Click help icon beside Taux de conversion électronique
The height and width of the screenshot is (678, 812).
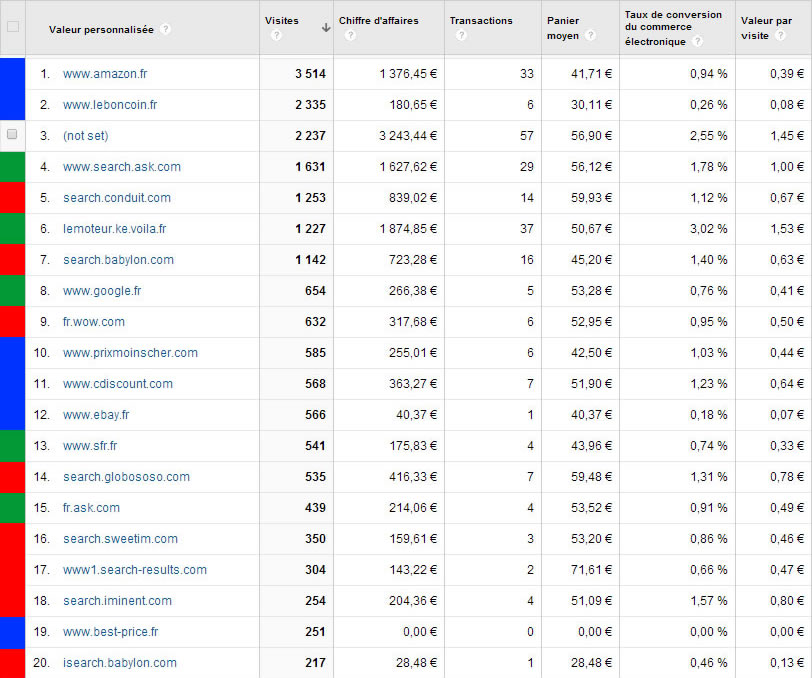[698, 41]
